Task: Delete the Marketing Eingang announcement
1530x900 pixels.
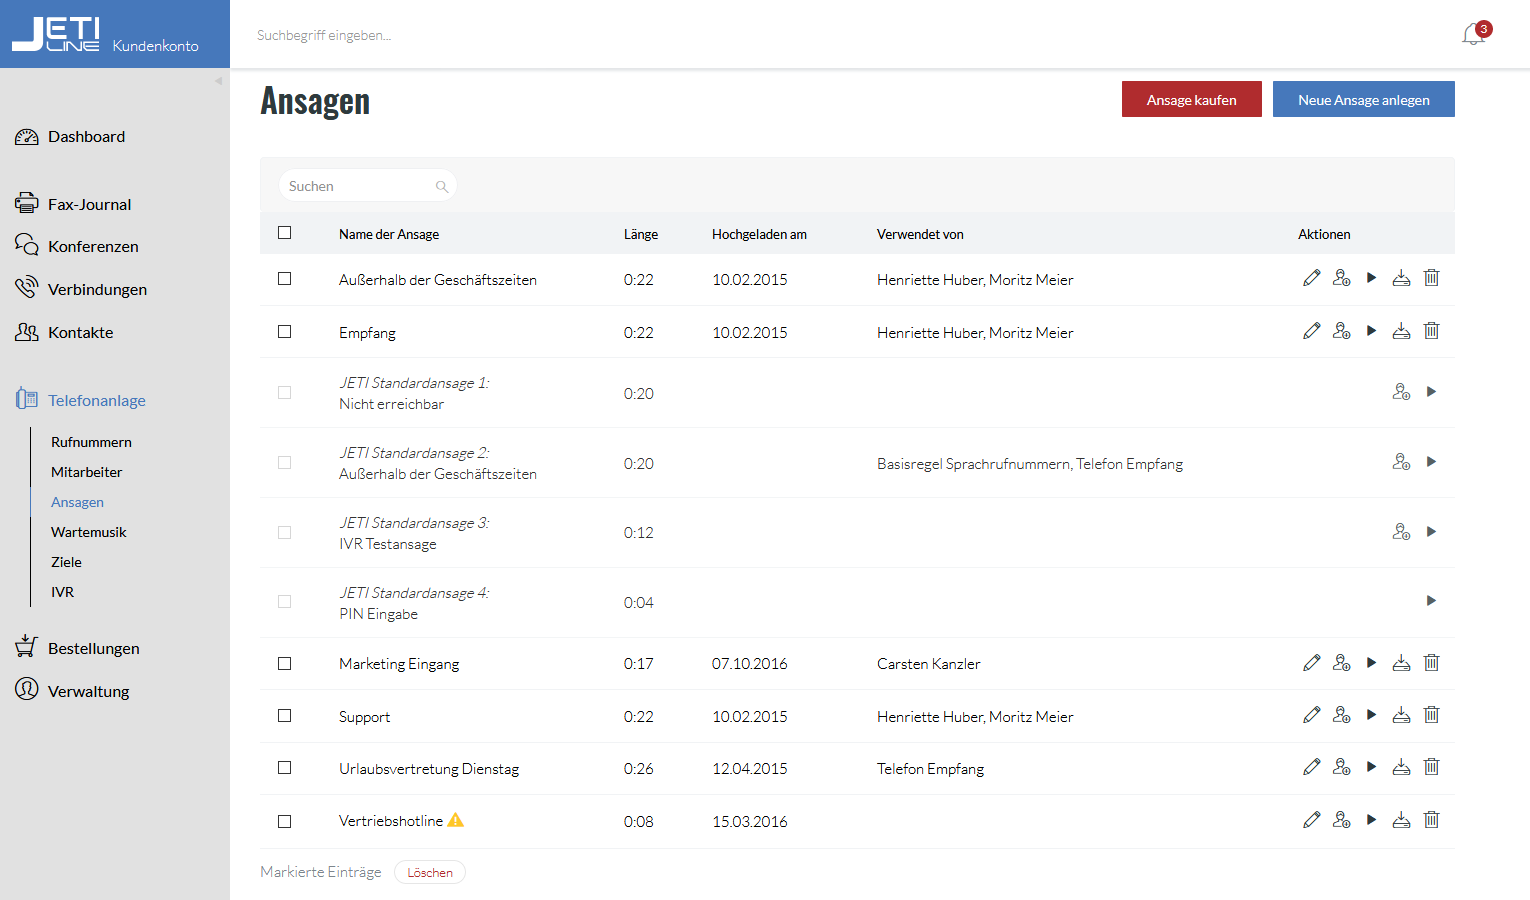Action: (x=1432, y=663)
